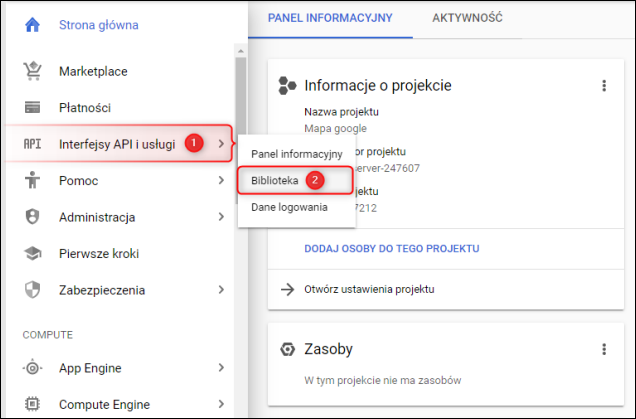Open the Informacje o projekcie options menu
636x419 pixels.
[604, 86]
